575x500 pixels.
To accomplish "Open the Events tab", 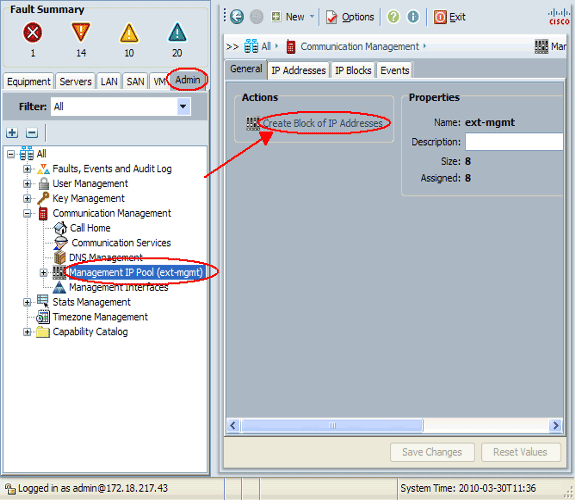I will point(395,70).
